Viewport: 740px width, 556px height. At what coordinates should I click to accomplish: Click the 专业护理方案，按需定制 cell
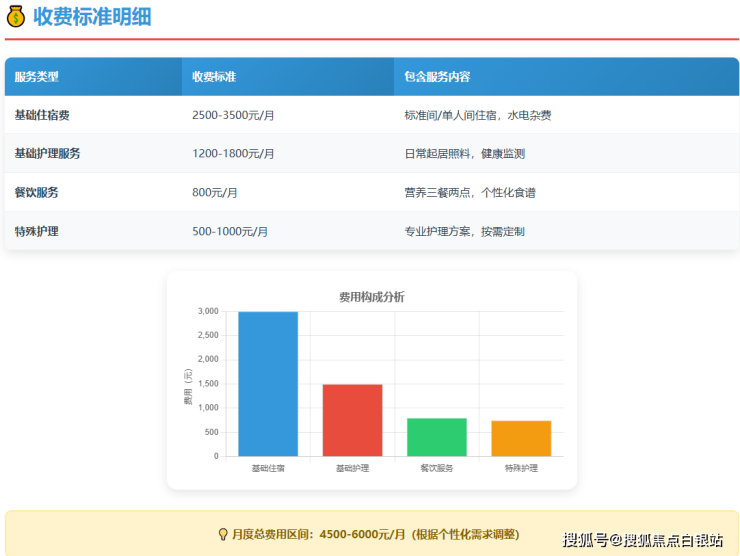tap(464, 231)
